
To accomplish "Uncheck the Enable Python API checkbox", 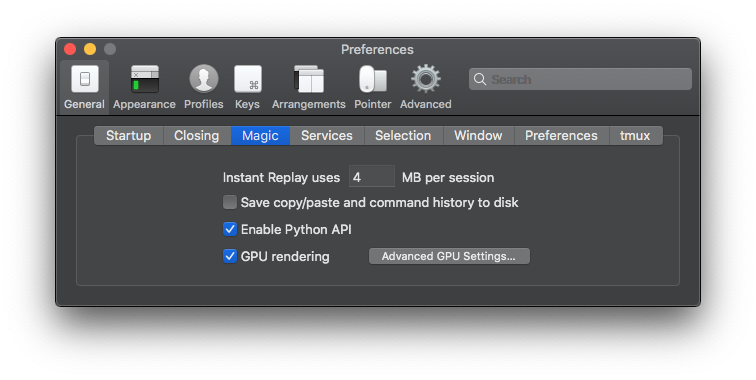I will click(x=230, y=229).
